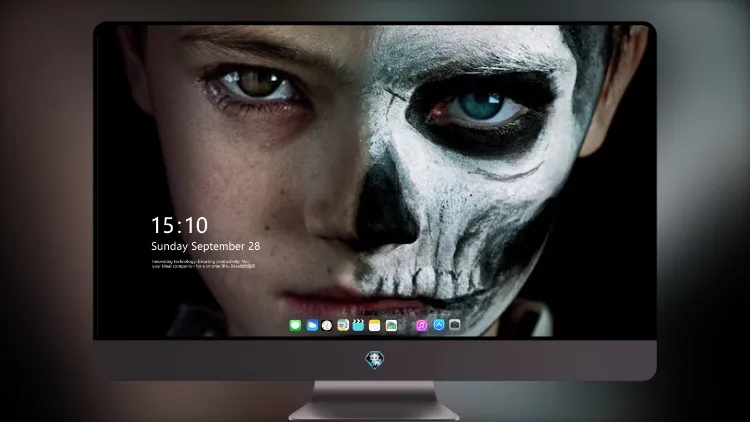The height and width of the screenshot is (422, 750).
Task: Open the Maps icon in the dock
Action: 343,325
